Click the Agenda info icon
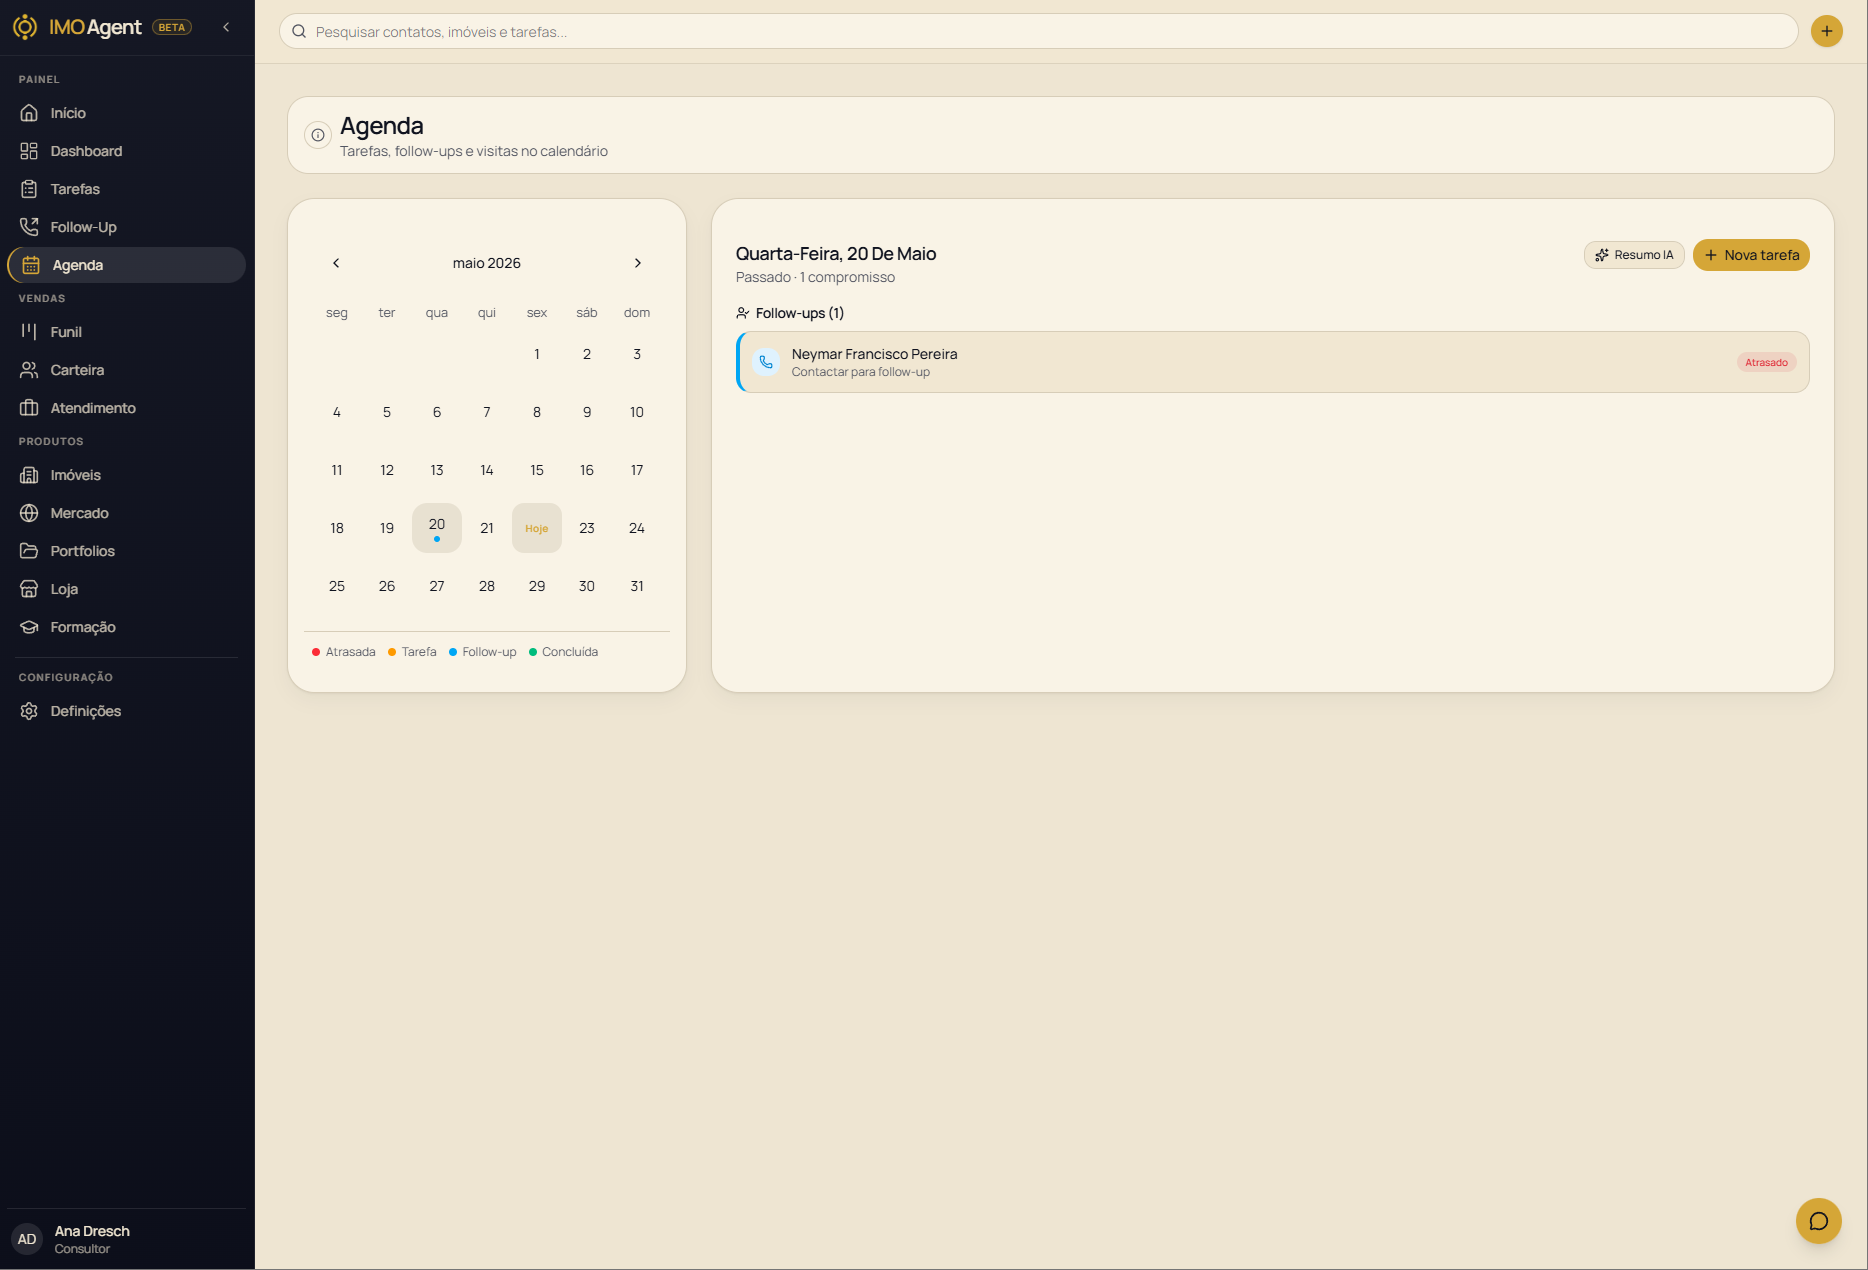The width and height of the screenshot is (1868, 1270). tap(318, 135)
